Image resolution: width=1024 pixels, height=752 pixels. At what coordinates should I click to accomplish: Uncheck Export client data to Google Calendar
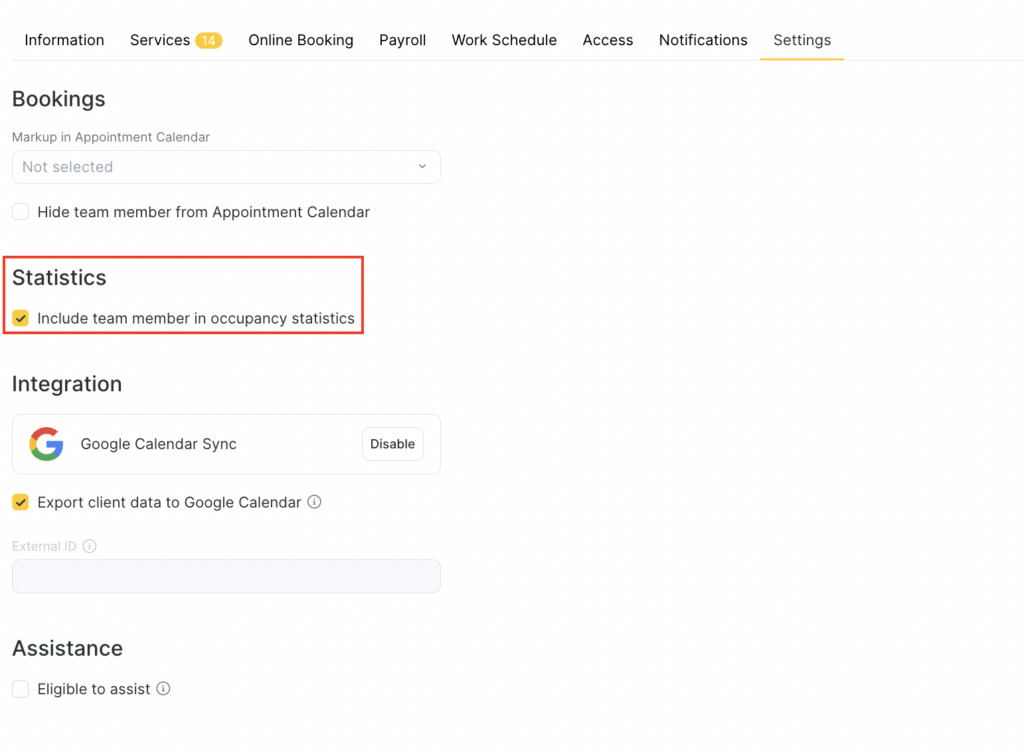[20, 502]
